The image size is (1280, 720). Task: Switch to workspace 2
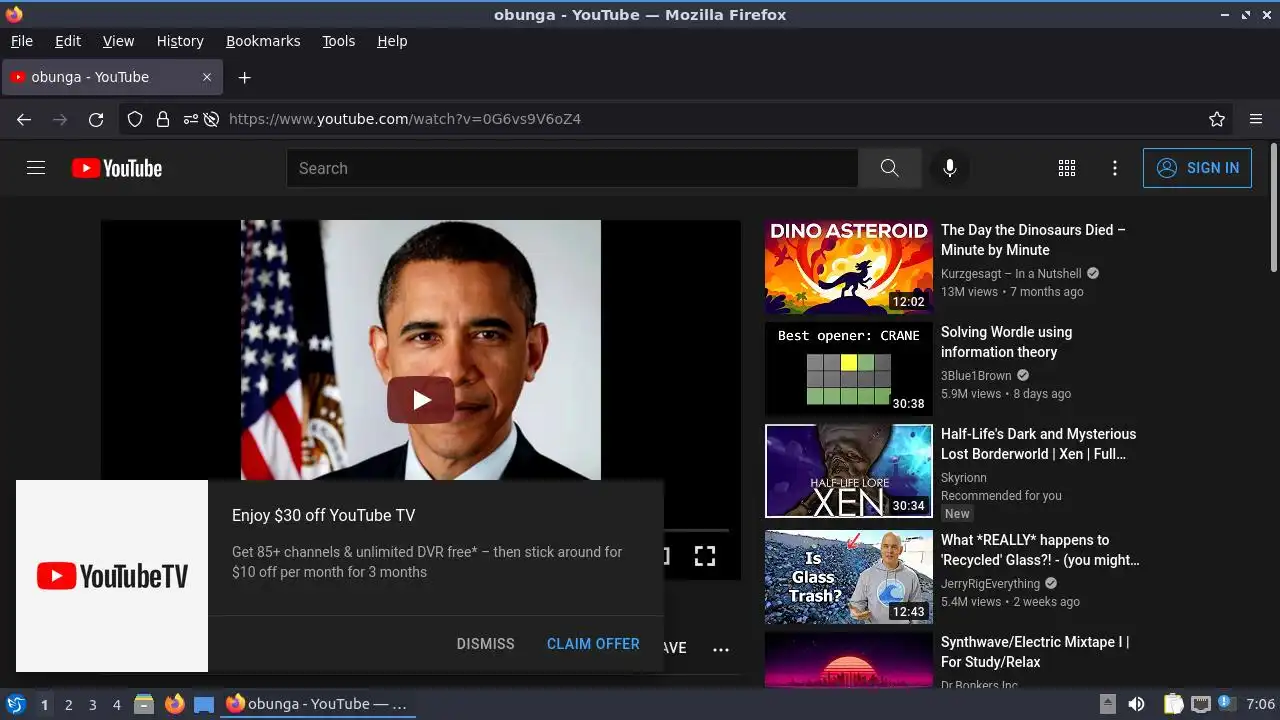coord(68,705)
